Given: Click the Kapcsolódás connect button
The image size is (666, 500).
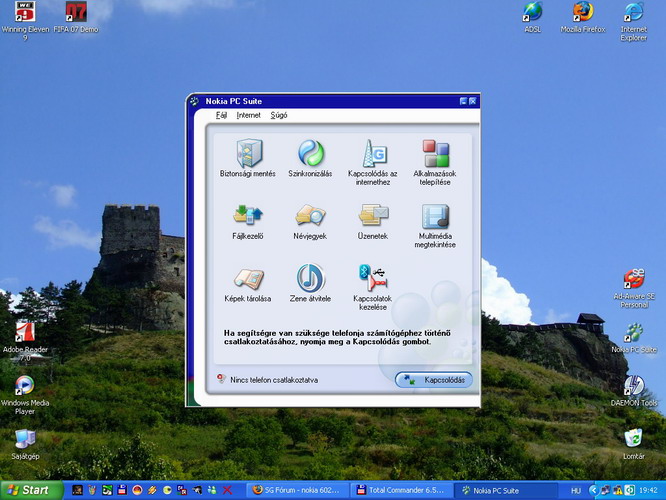Looking at the screenshot, I should (434, 380).
